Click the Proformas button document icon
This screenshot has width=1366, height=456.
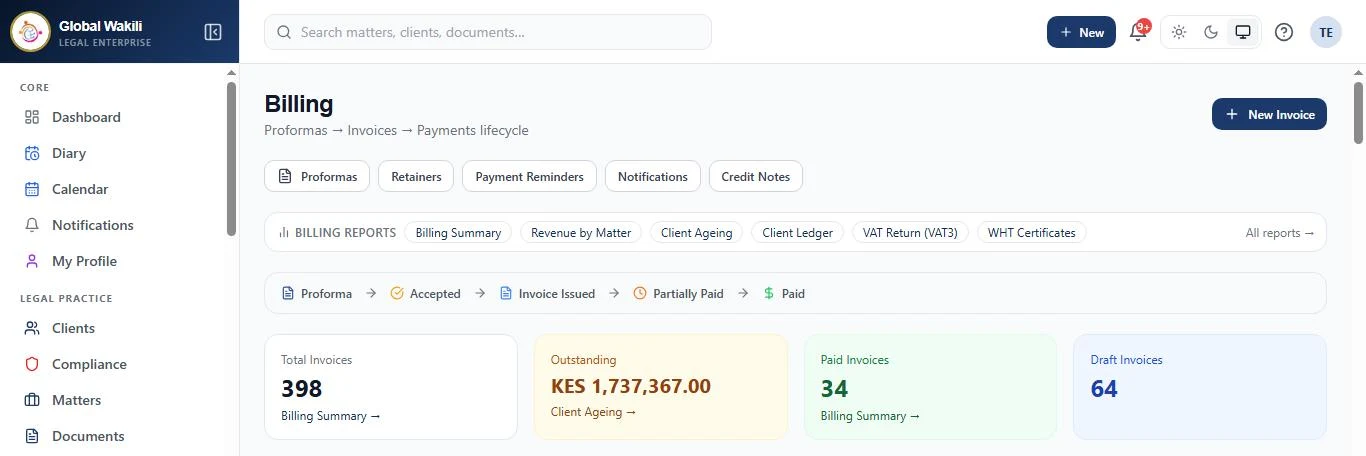284,176
